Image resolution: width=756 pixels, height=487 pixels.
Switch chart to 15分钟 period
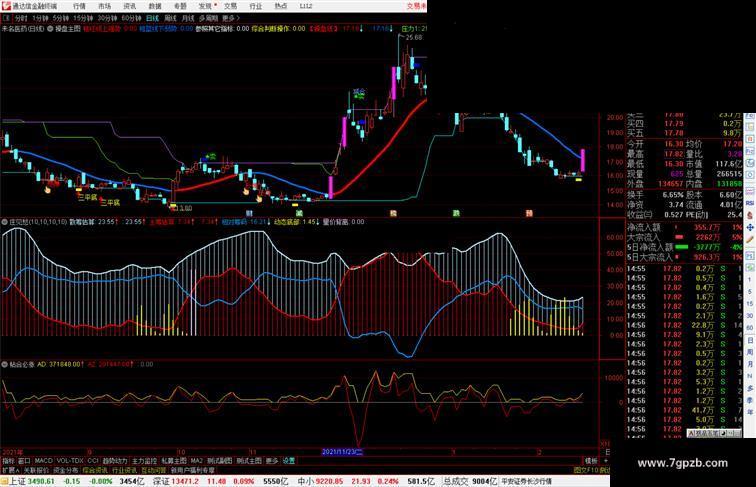(x=83, y=18)
